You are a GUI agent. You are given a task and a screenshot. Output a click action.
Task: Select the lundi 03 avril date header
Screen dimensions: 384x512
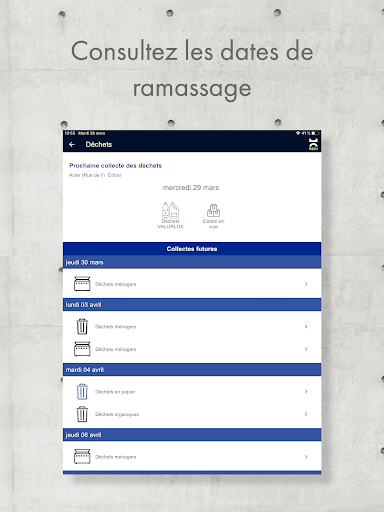(192, 305)
